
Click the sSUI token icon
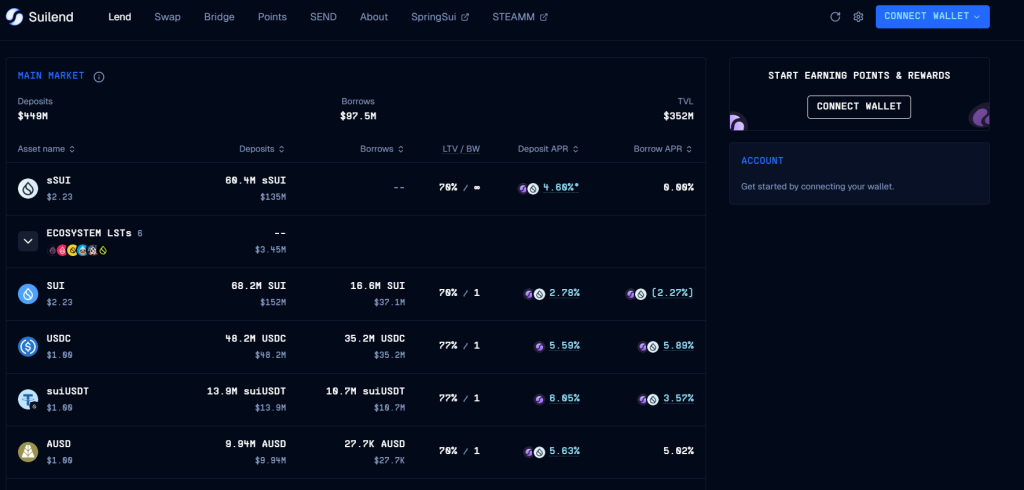(x=28, y=189)
